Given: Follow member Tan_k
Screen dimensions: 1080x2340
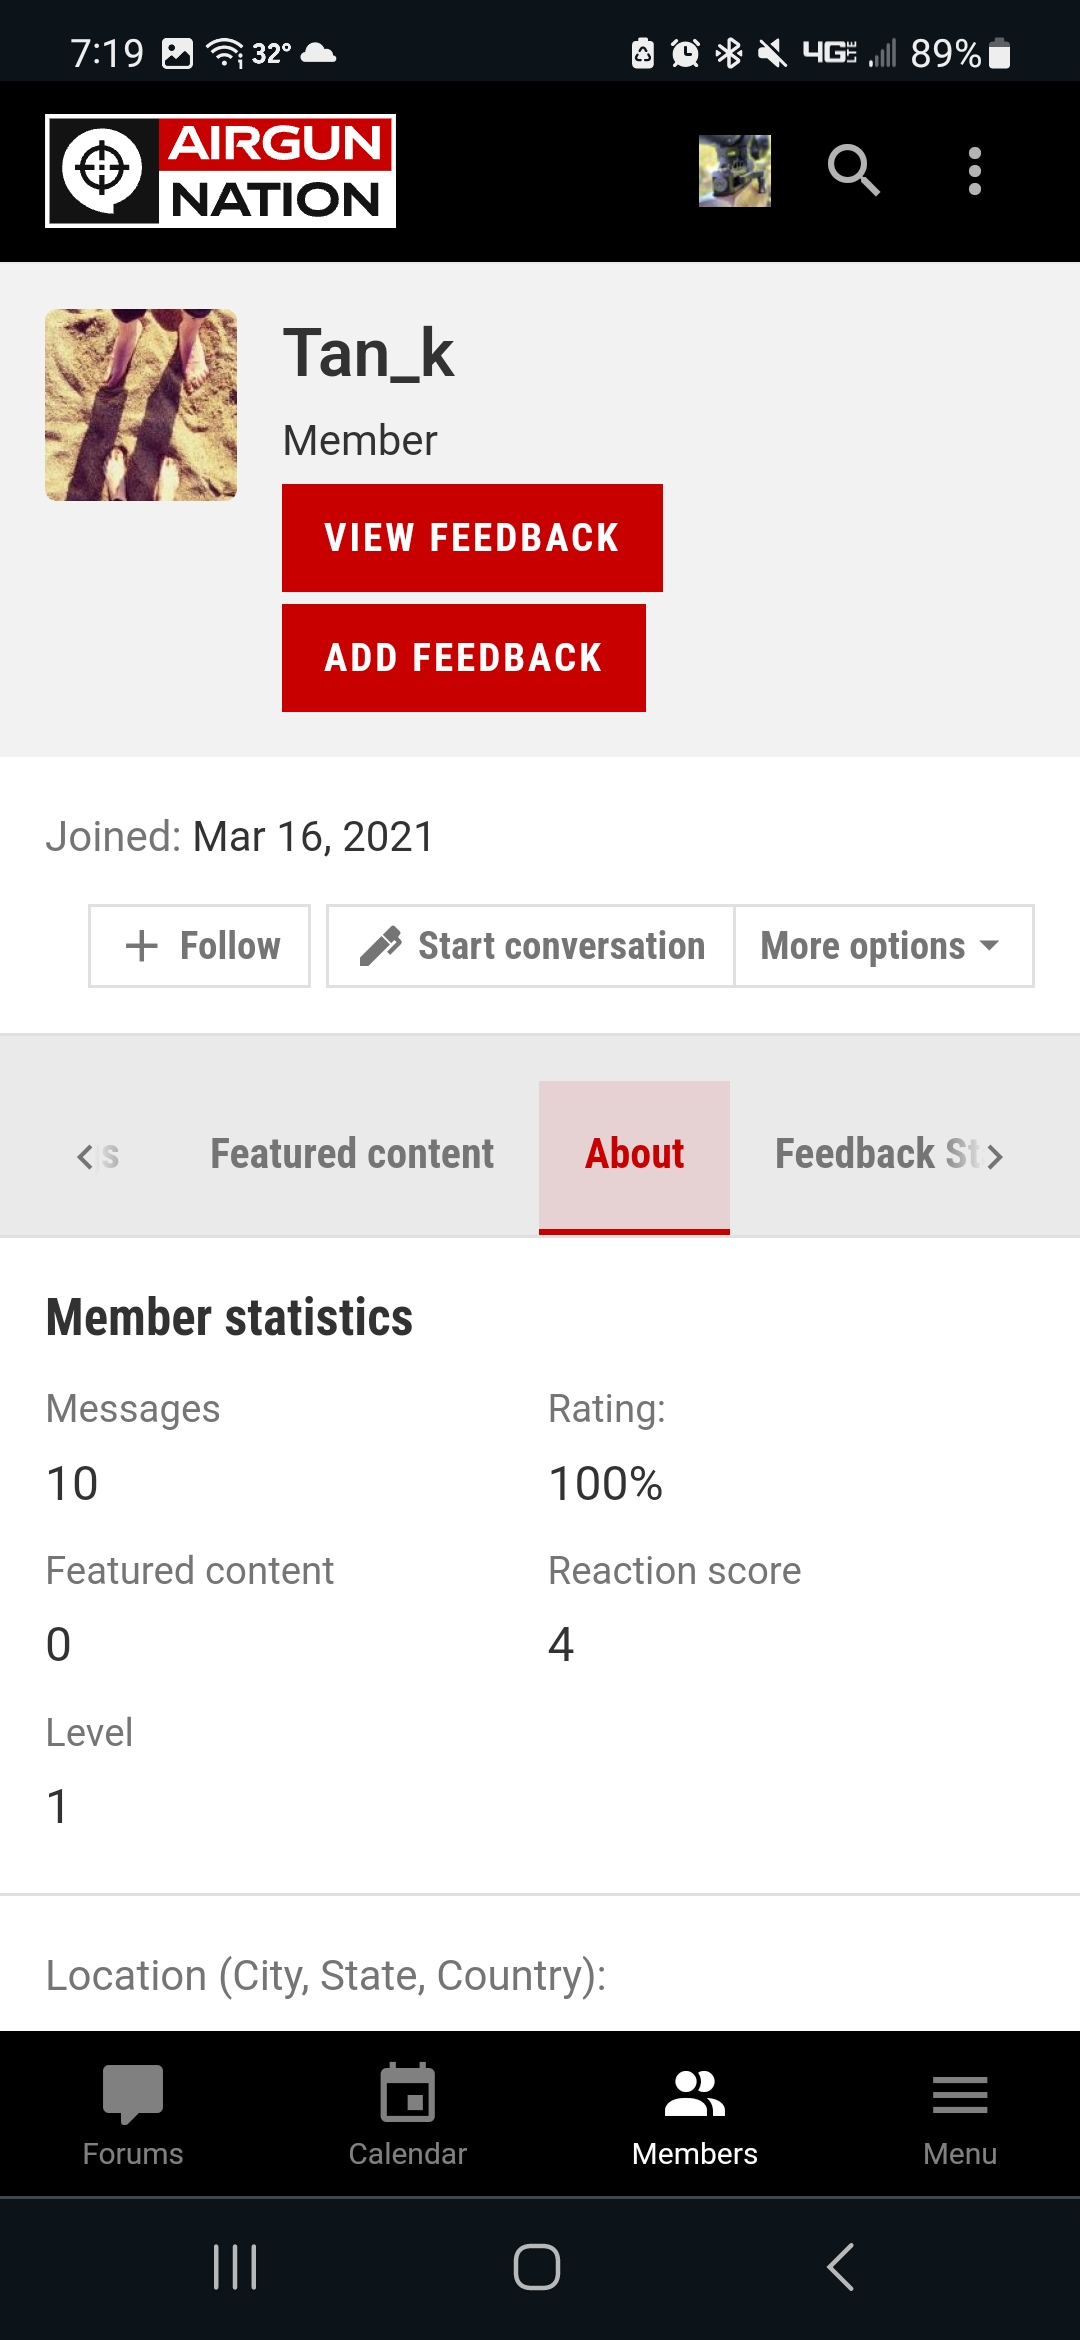Looking at the screenshot, I should (x=199, y=946).
